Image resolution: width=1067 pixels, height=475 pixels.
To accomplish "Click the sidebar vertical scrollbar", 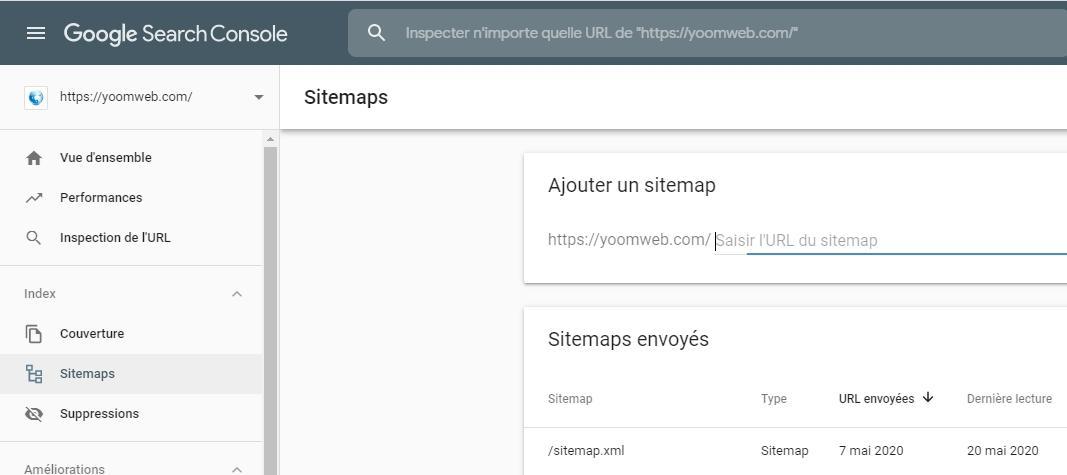I will pos(270,300).
